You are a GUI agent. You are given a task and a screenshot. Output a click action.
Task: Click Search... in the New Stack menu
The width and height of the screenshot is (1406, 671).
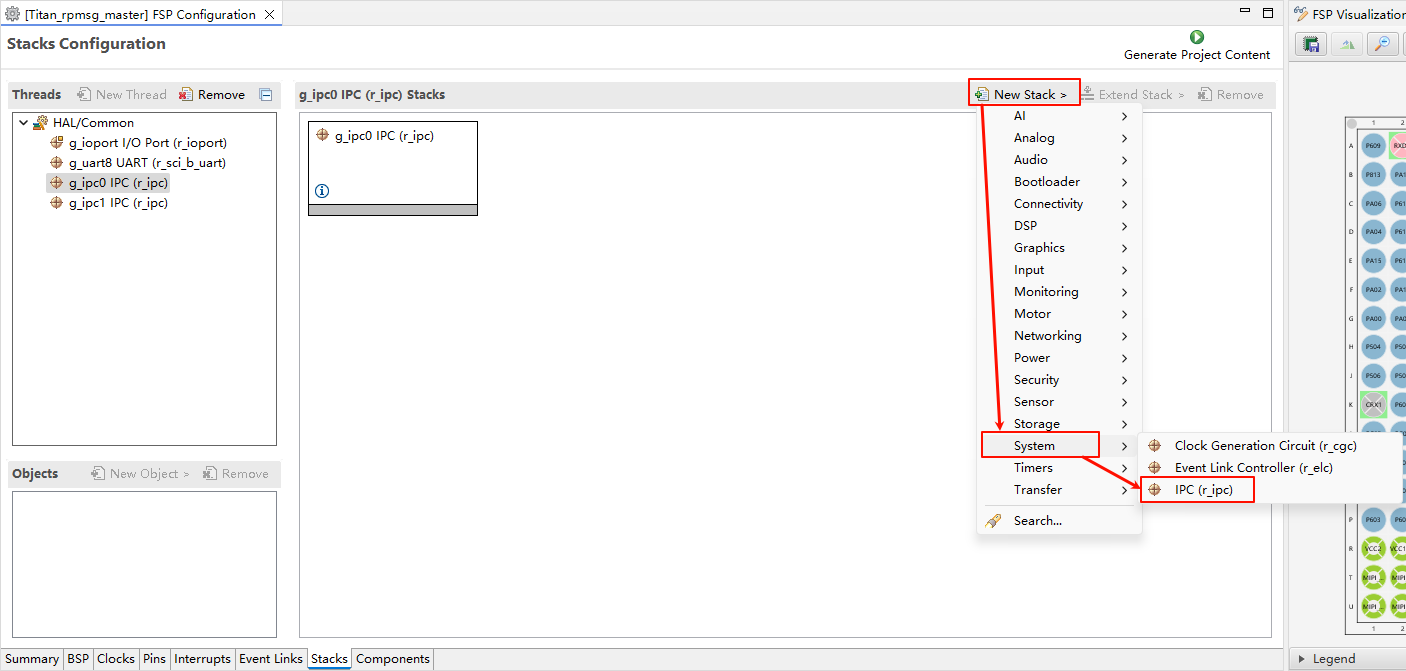1037,521
